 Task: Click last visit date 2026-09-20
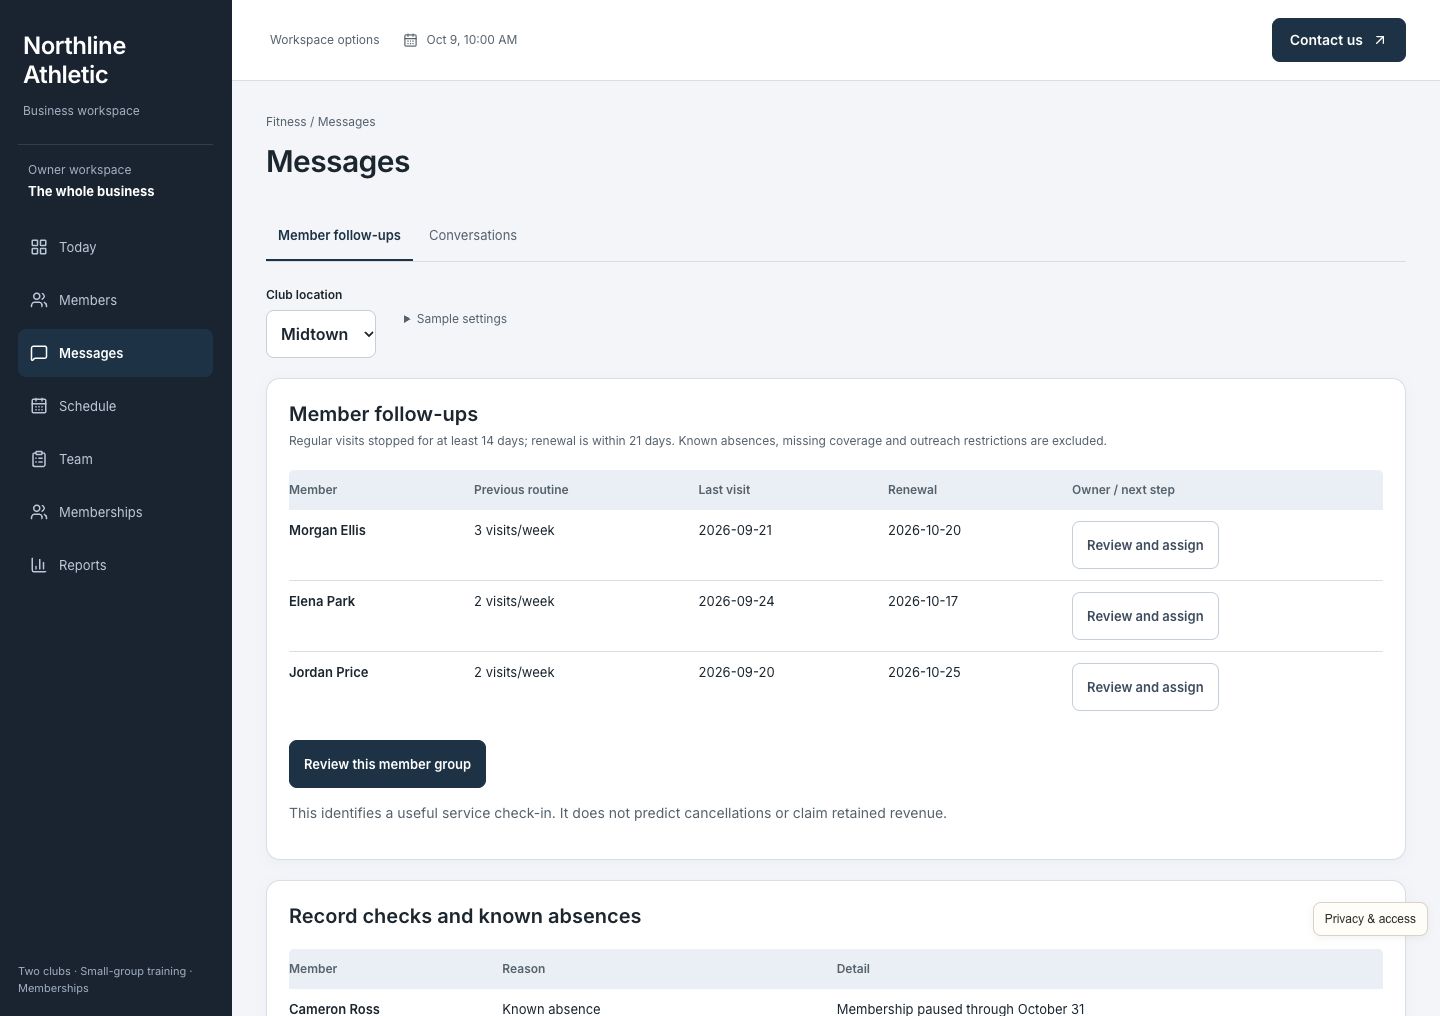pyautogui.click(x=736, y=673)
